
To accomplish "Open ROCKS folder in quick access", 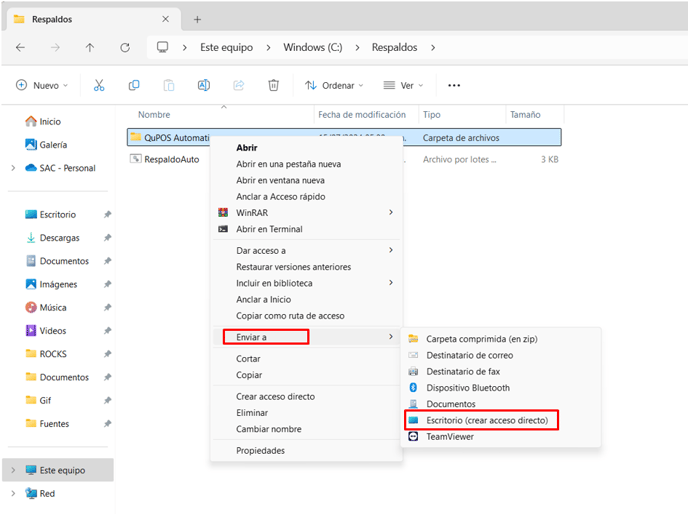I will click(x=46, y=354).
